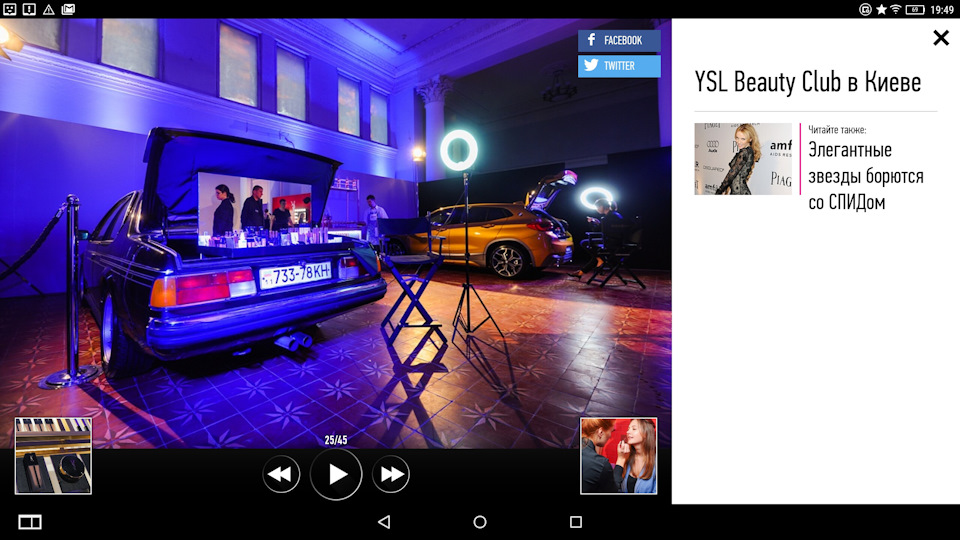The image size is (960, 540).
Task: Go to the previous photo with rewind
Action: [281, 474]
